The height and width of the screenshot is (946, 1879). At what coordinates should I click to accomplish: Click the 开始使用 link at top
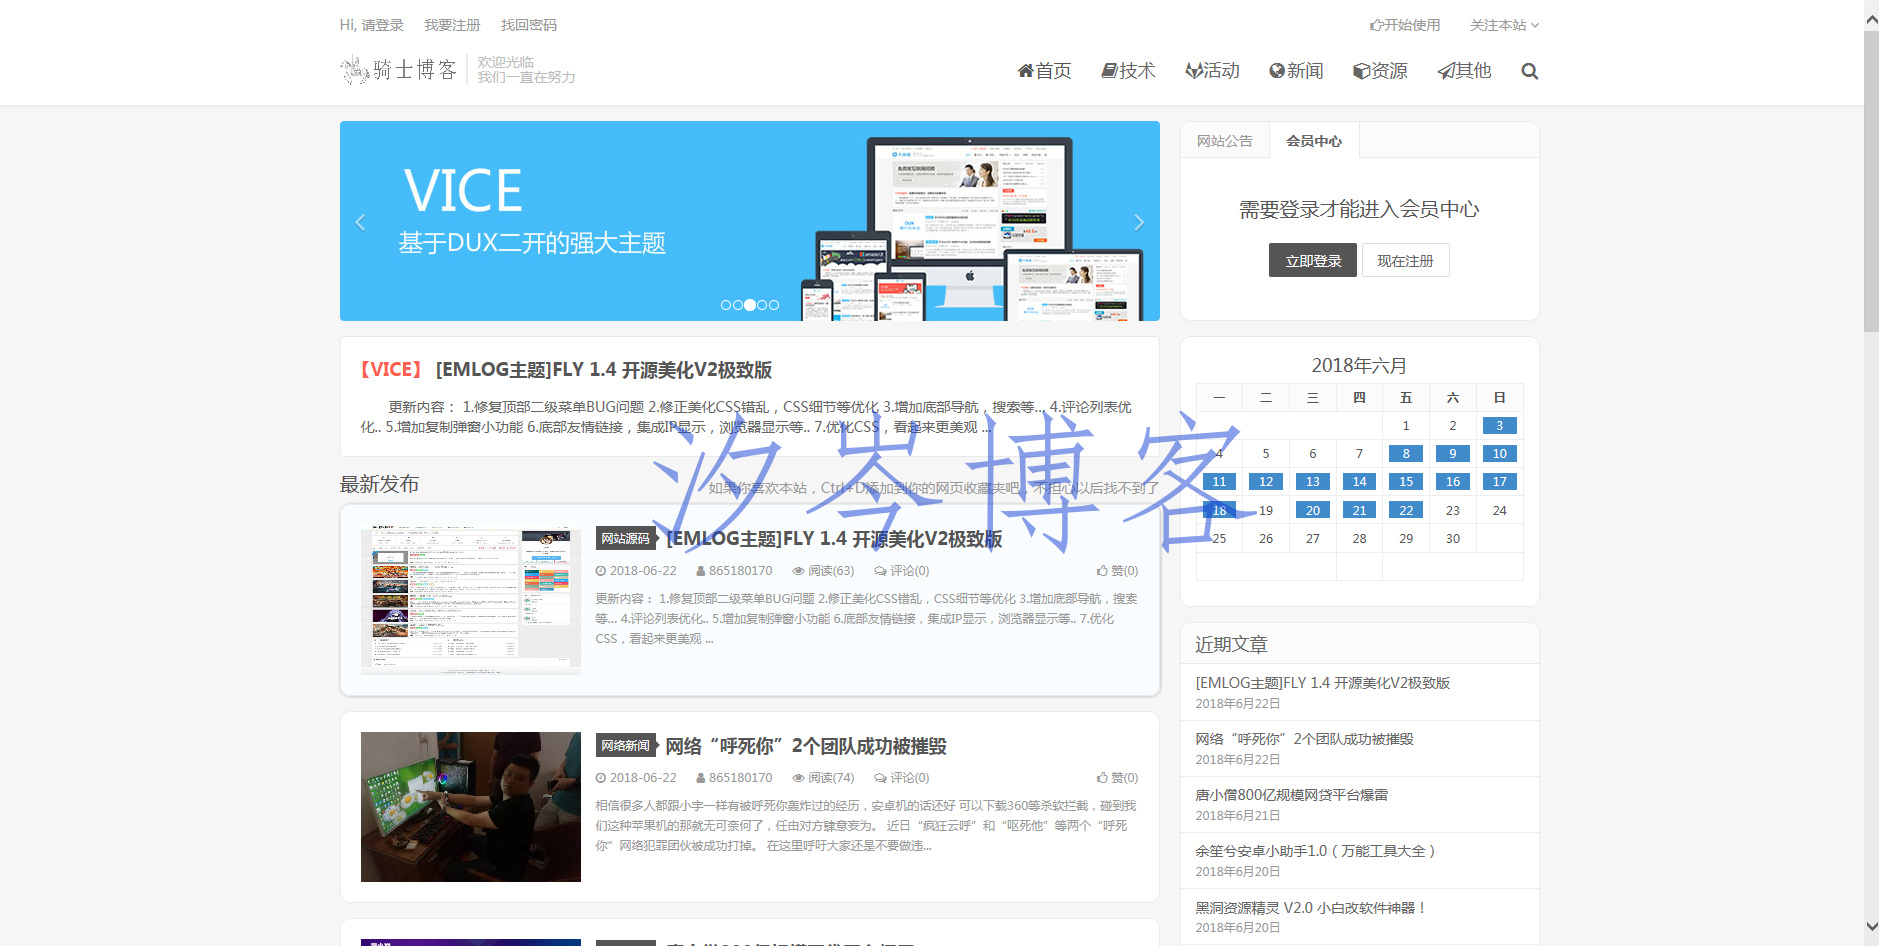click(1405, 25)
